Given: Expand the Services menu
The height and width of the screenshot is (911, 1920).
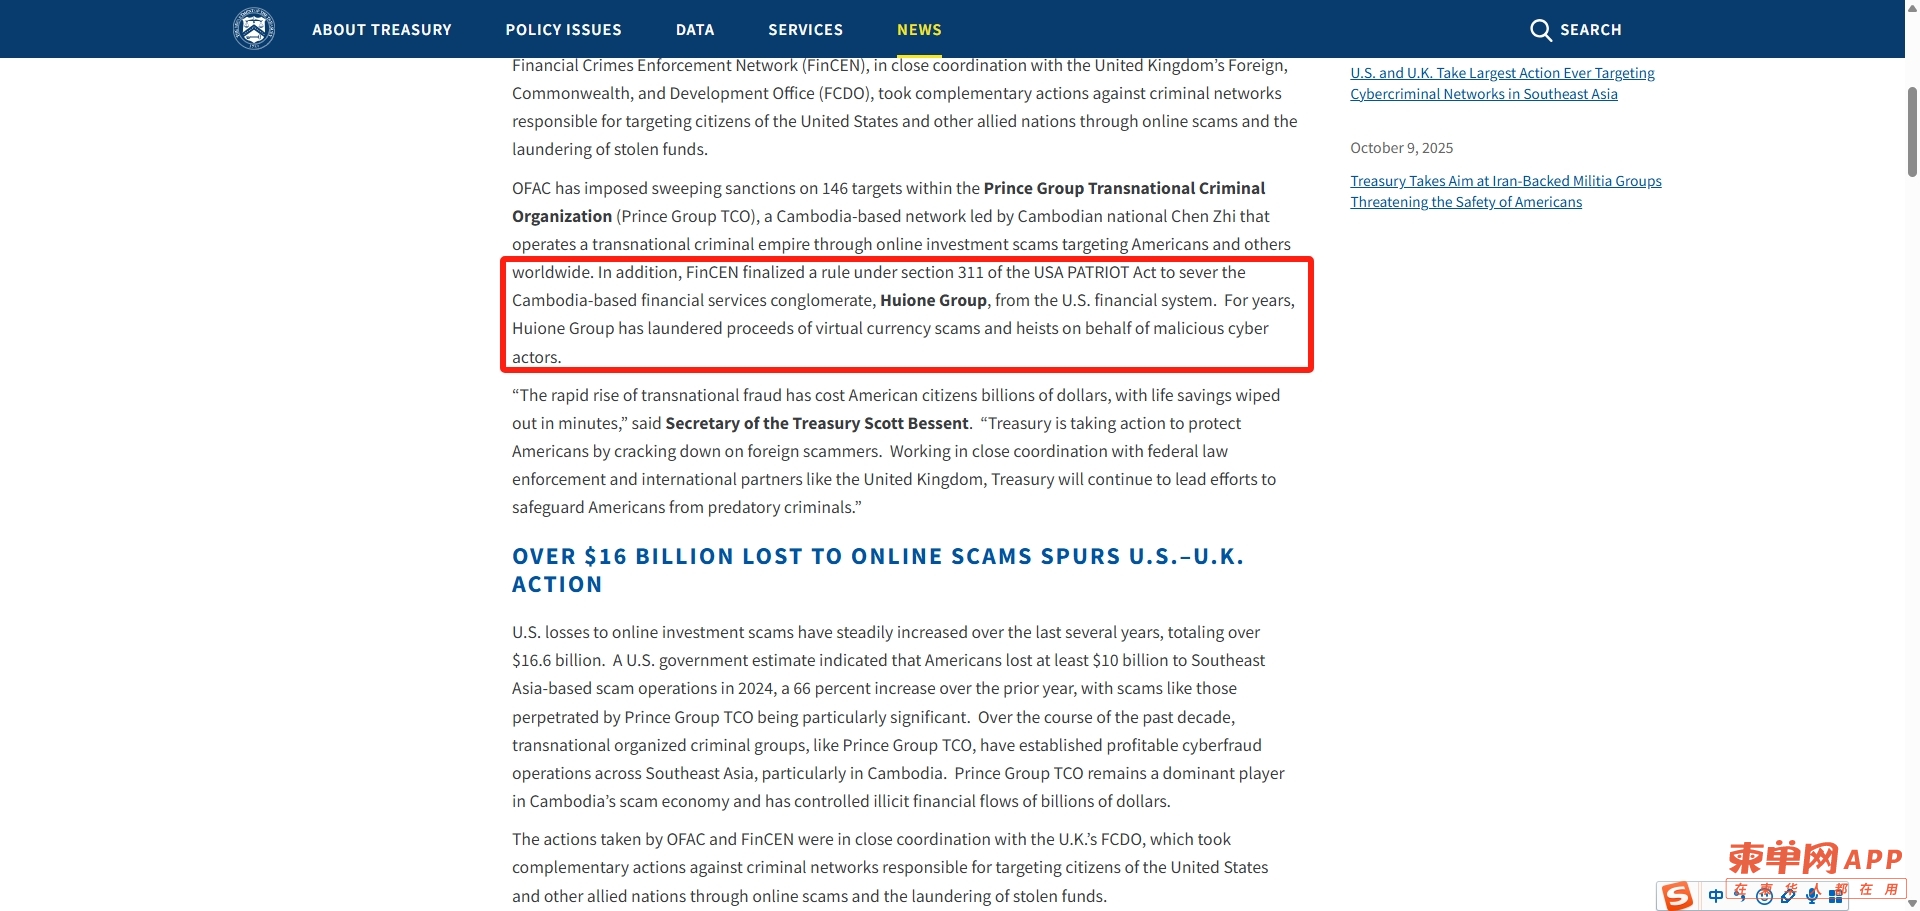Looking at the screenshot, I should click(x=805, y=30).
